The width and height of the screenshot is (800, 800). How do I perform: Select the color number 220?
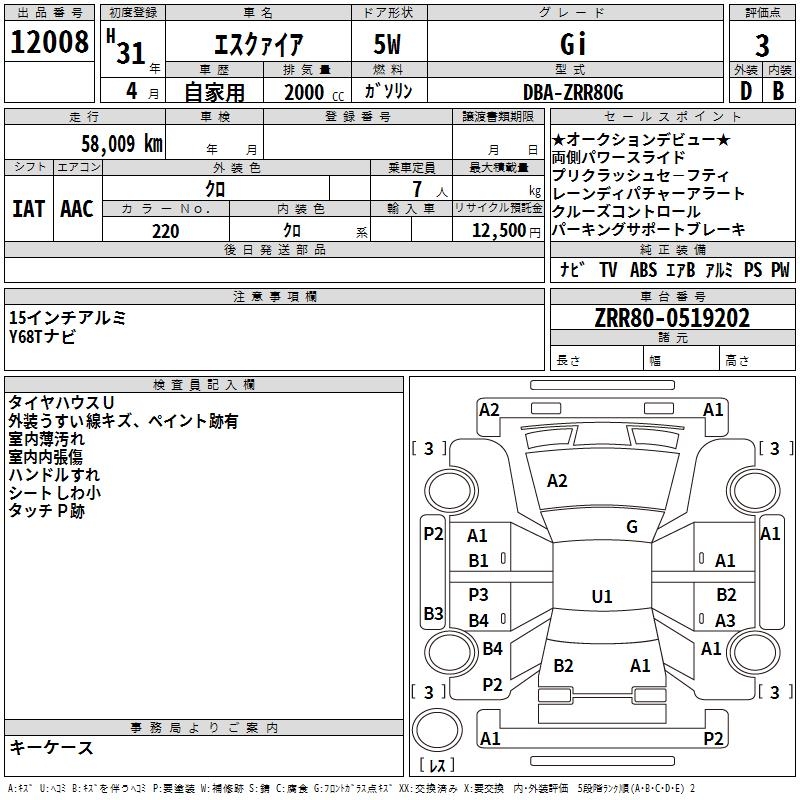tap(166, 231)
